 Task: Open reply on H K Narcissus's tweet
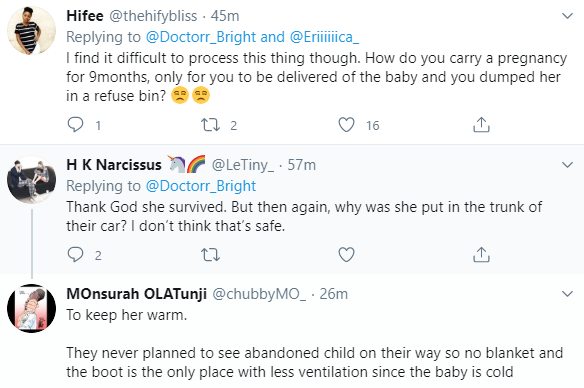75,255
